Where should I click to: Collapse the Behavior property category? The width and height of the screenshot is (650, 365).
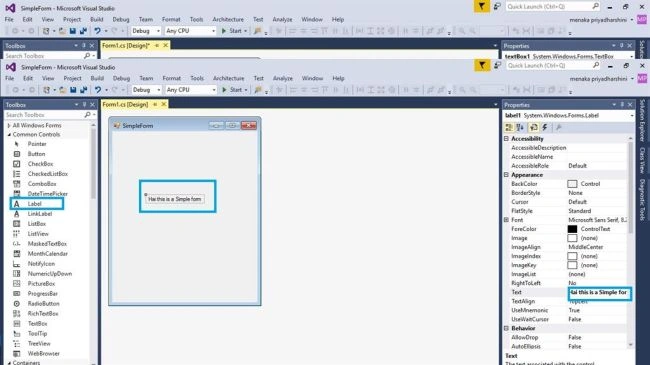[x=506, y=328]
